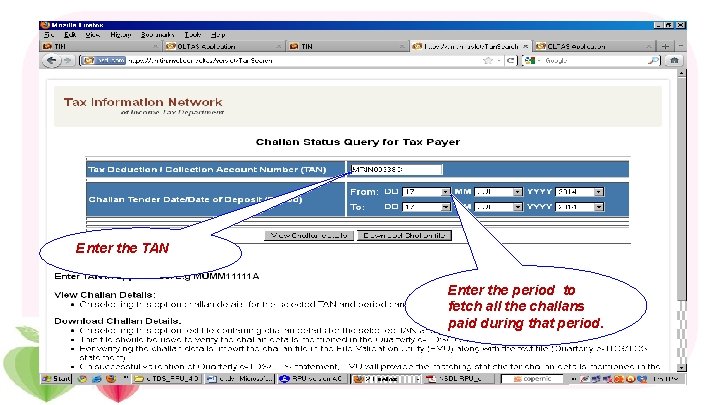Click the View Challan Details button
This screenshot has width=720, height=405.
pyautogui.click(x=309, y=236)
